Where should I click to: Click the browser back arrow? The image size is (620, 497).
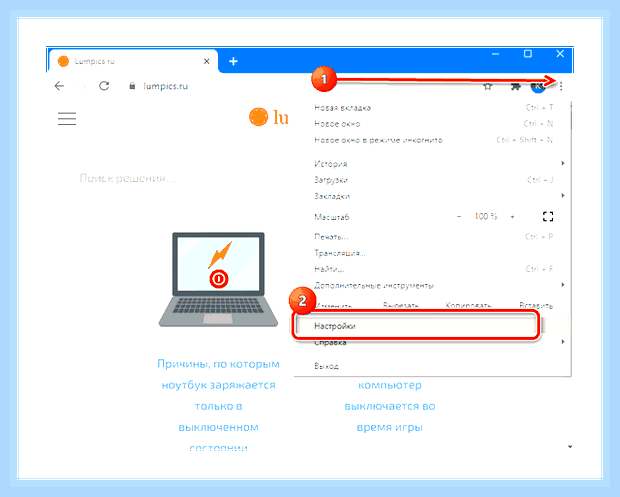(x=59, y=86)
